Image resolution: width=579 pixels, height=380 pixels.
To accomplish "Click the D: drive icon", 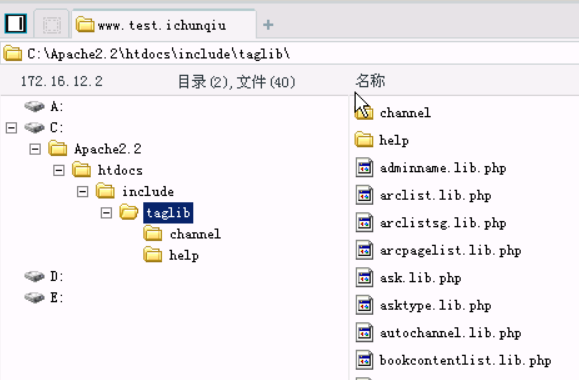I will point(34,276).
